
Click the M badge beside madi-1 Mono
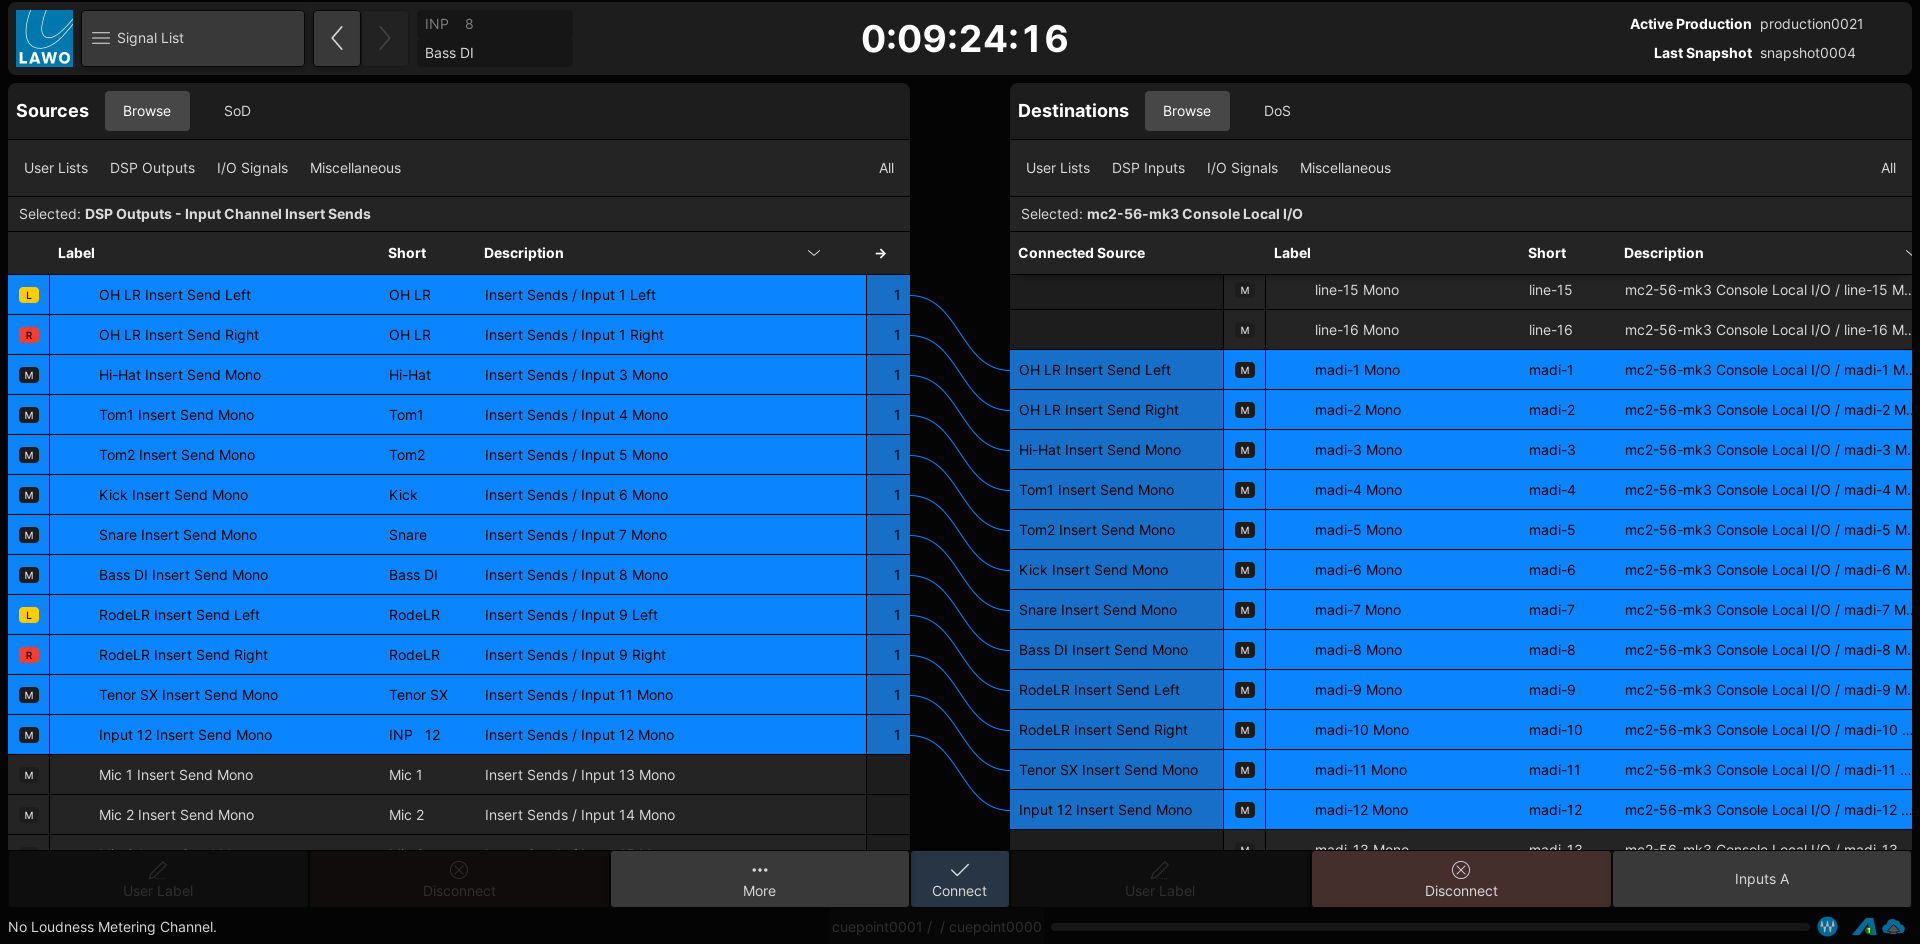point(1245,370)
